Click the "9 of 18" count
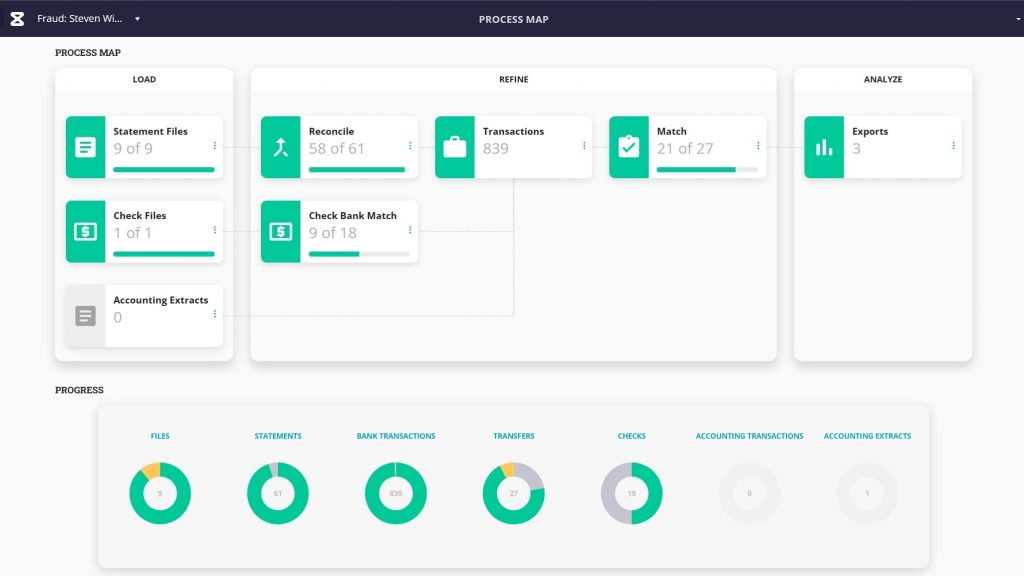Image resolution: width=1024 pixels, height=576 pixels. pyautogui.click(x=332, y=233)
